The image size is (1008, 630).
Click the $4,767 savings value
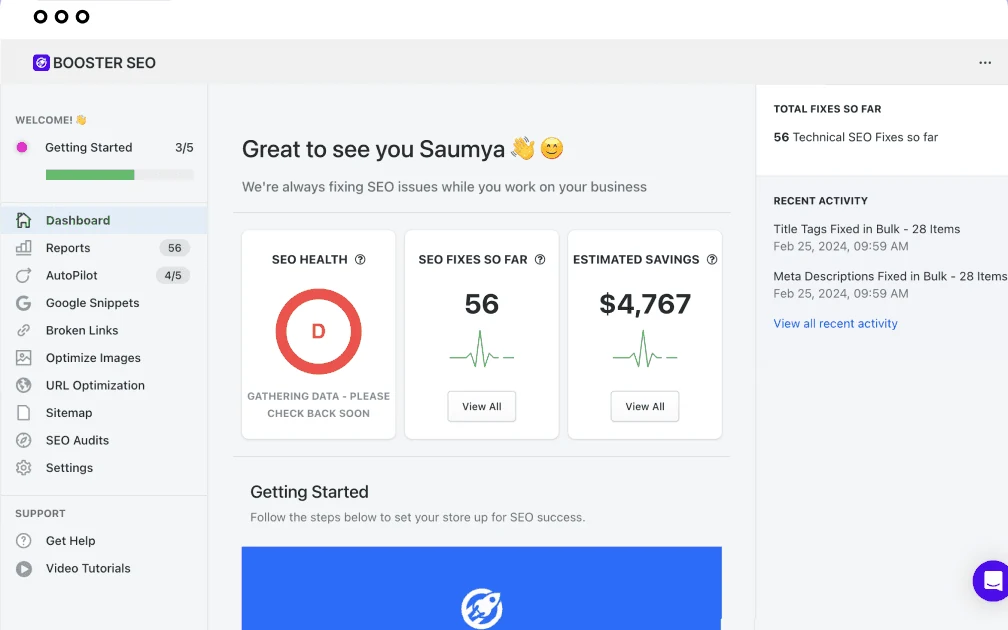pos(645,304)
